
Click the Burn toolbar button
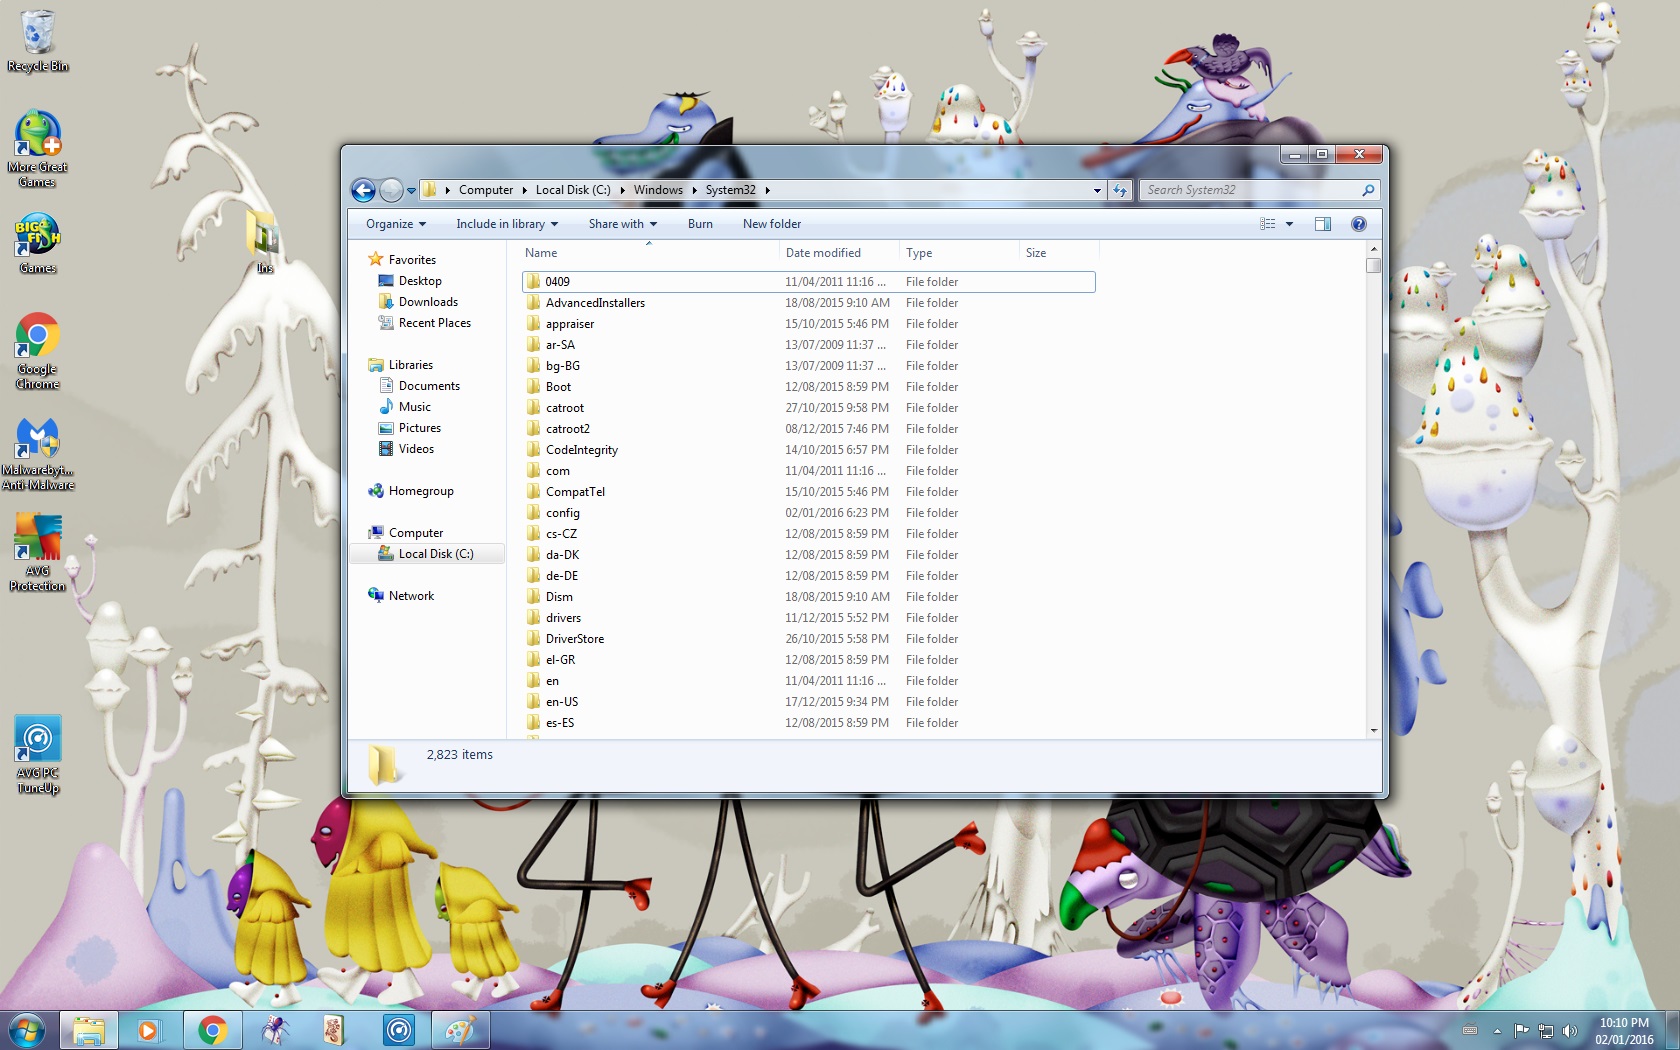click(700, 224)
